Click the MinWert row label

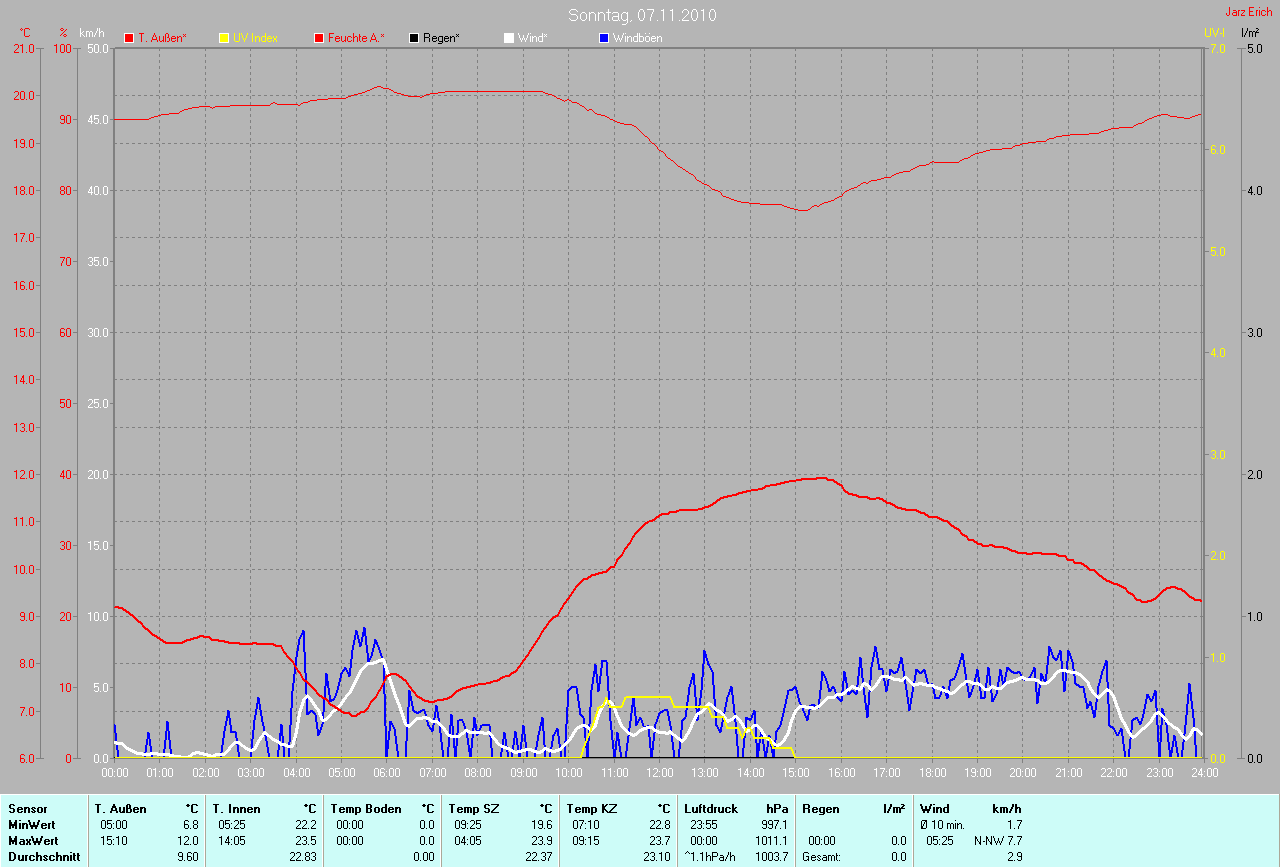pyautogui.click(x=30, y=824)
